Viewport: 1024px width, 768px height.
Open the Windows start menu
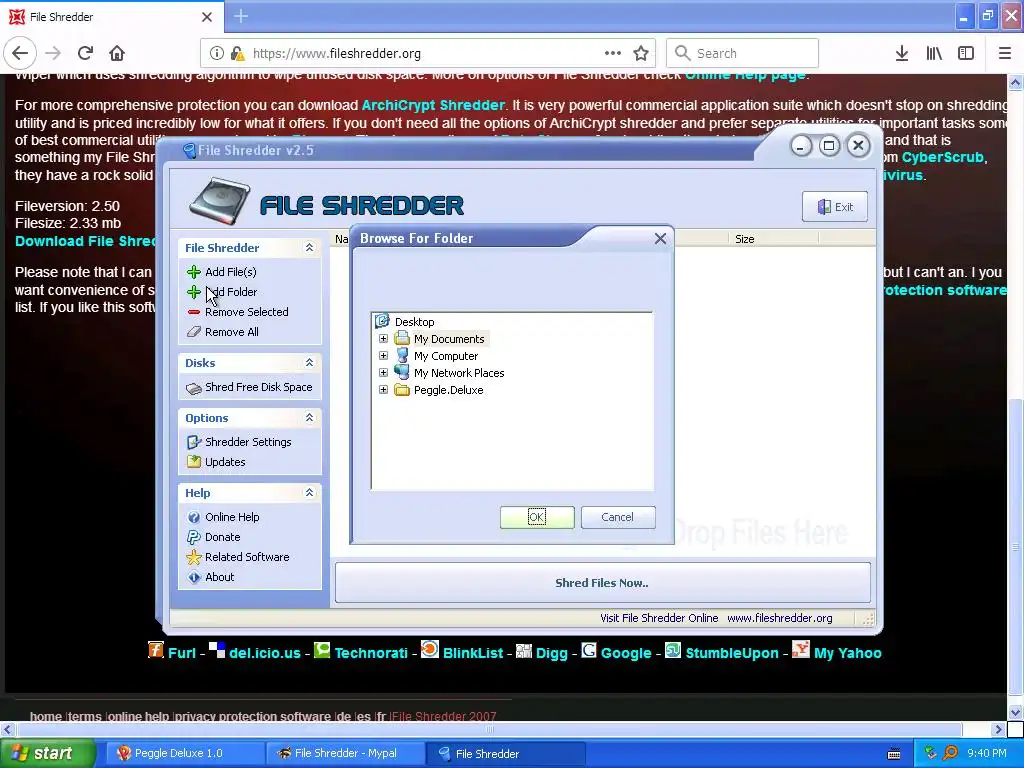[x=47, y=753]
